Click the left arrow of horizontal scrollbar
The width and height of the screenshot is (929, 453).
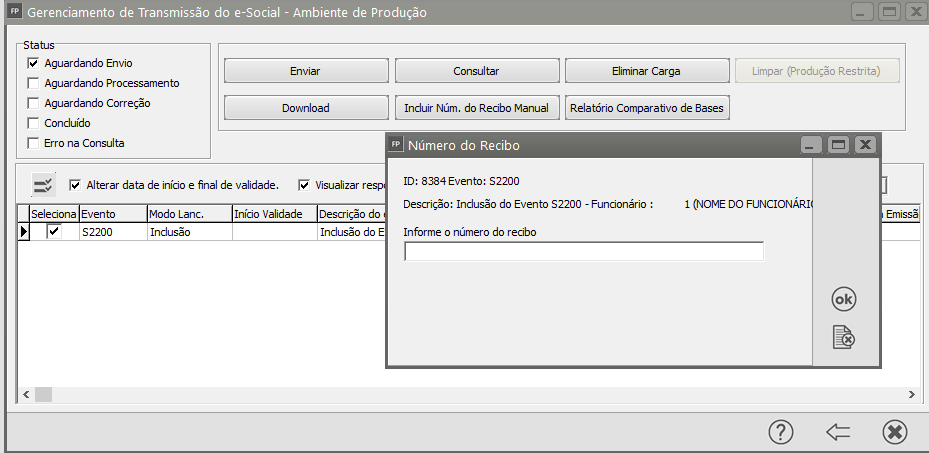(x=25, y=394)
